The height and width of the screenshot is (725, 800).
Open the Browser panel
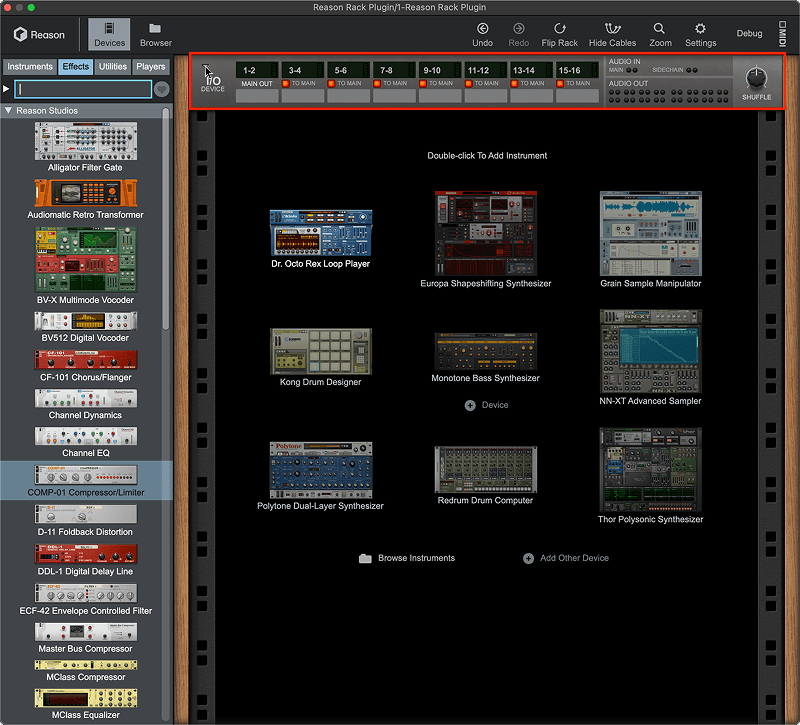point(156,35)
